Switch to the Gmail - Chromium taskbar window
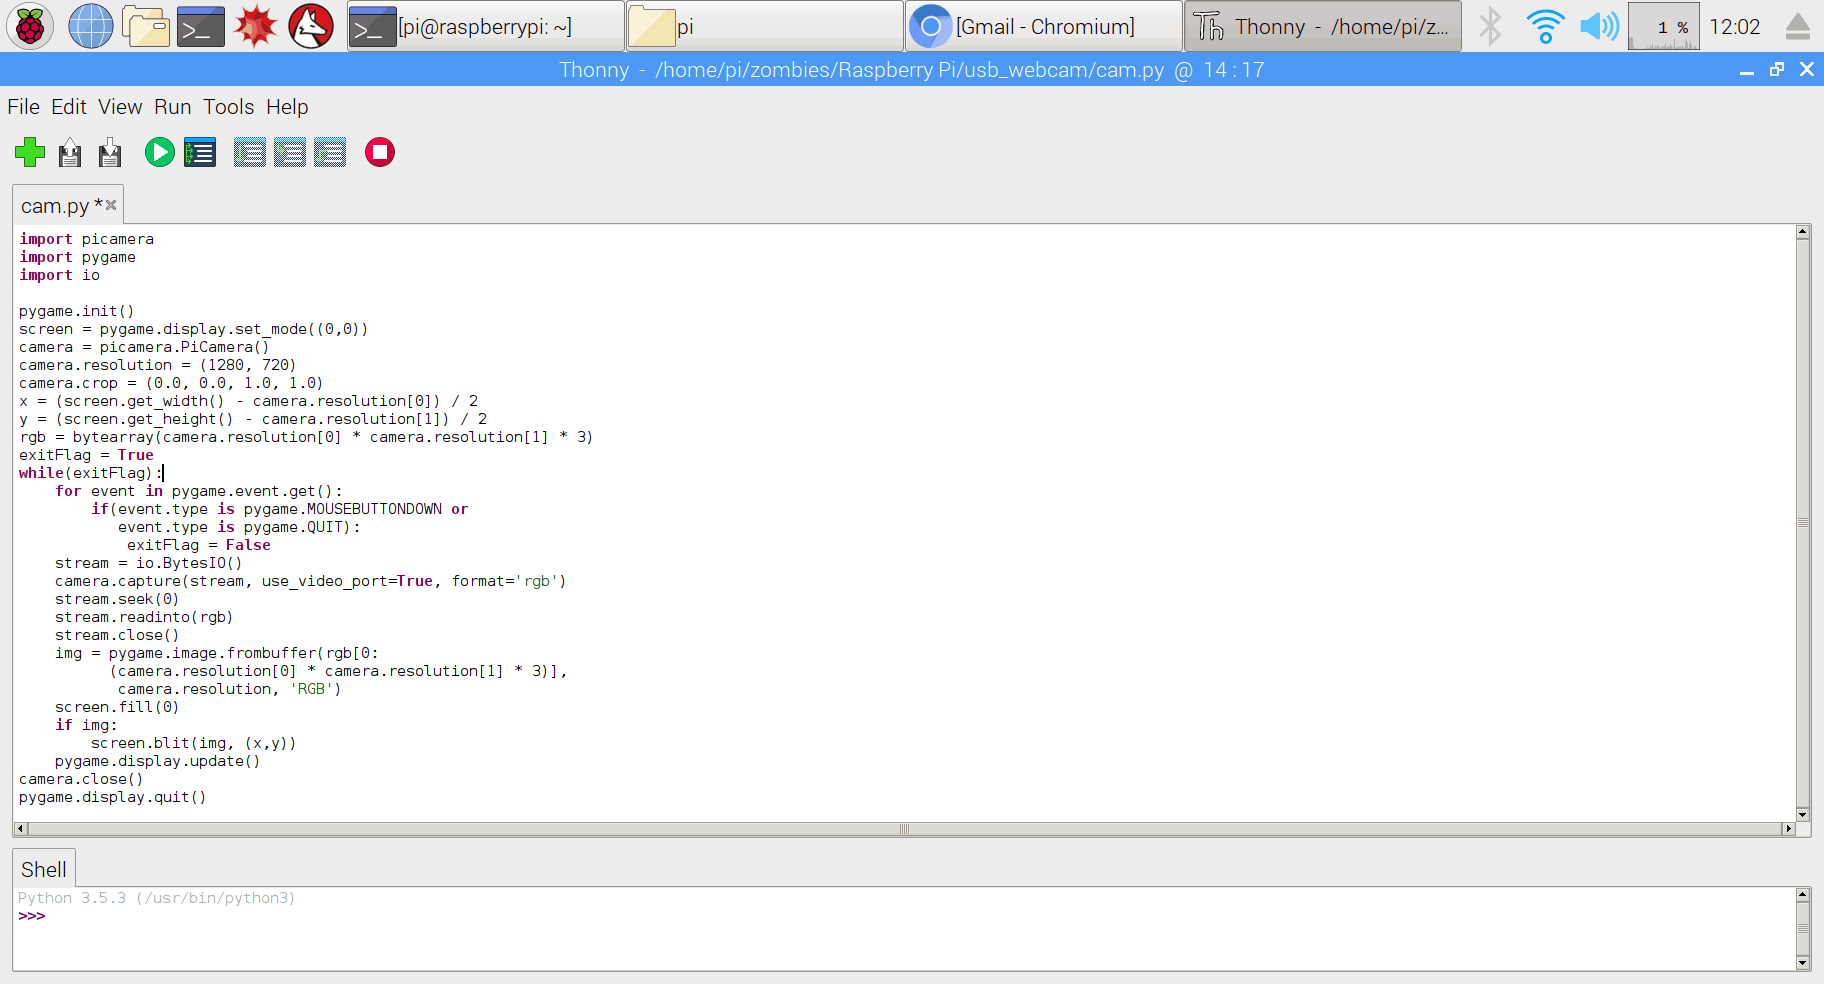 click(x=1043, y=26)
